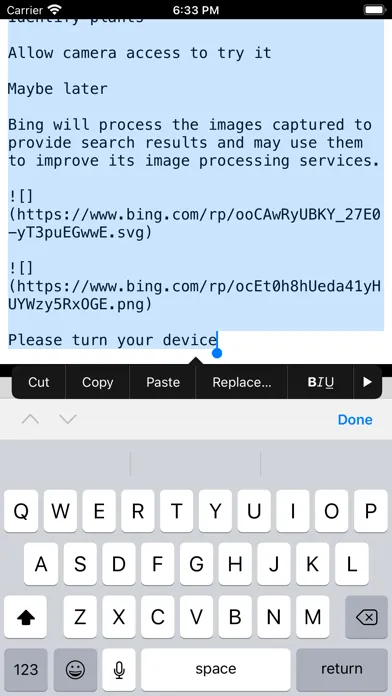Open the BIU text formatting options
Viewport: 392px width, 696px height.
pyautogui.click(x=321, y=382)
